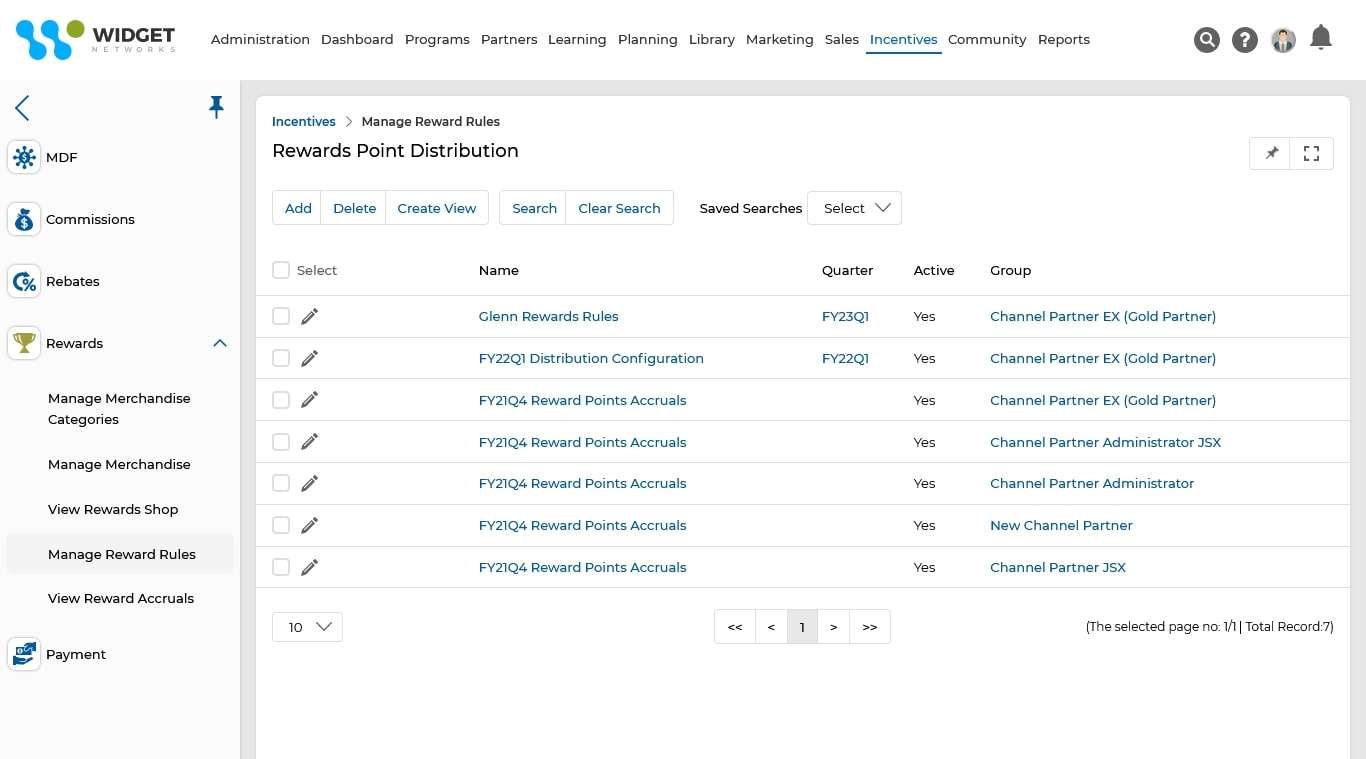Check the checkbox on the last table row
This screenshot has width=1366, height=759.
(281, 567)
